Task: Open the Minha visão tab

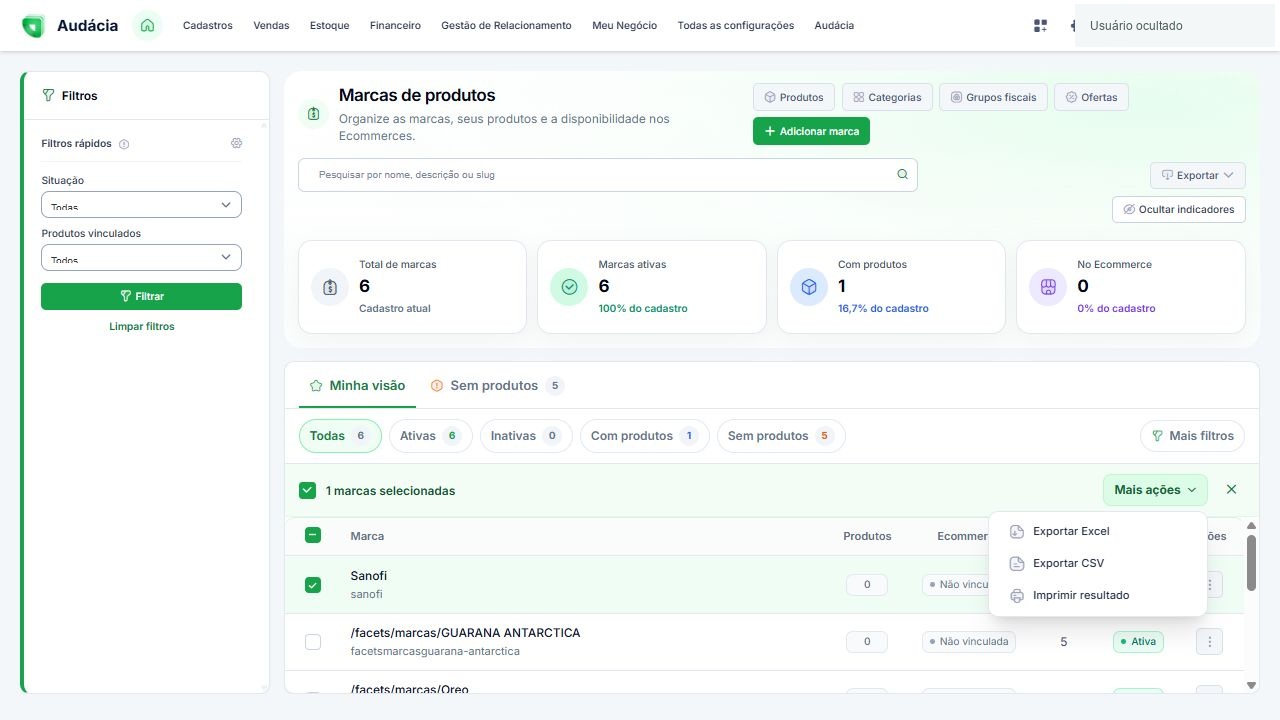Action: (357, 385)
